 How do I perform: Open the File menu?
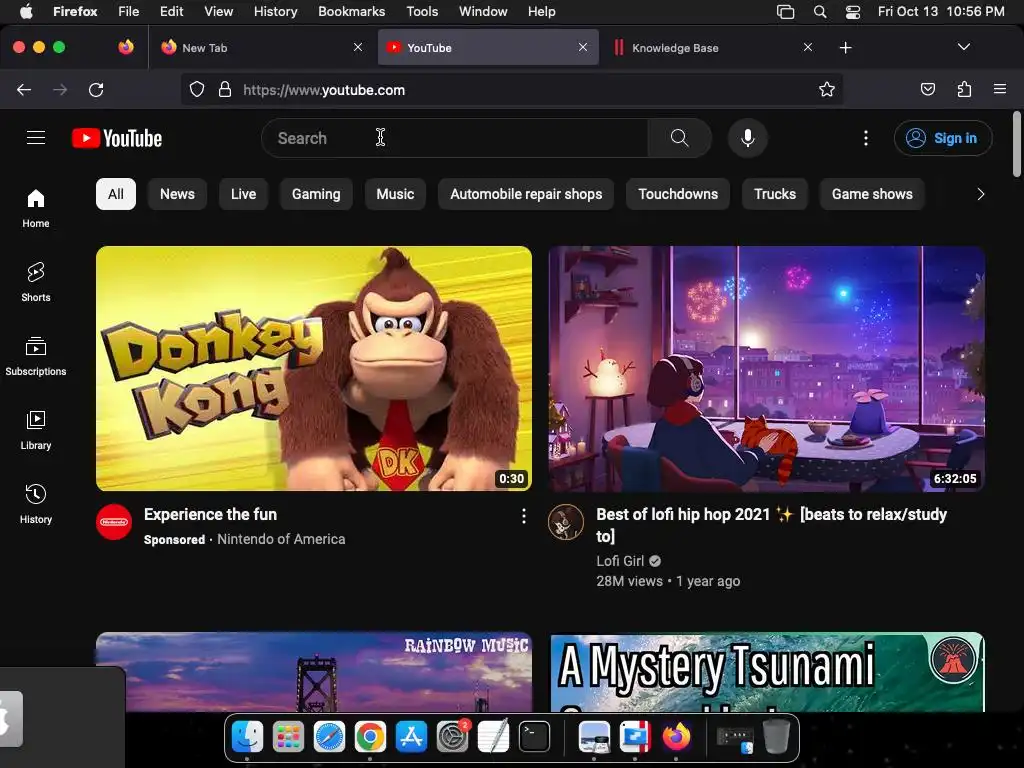coord(128,12)
